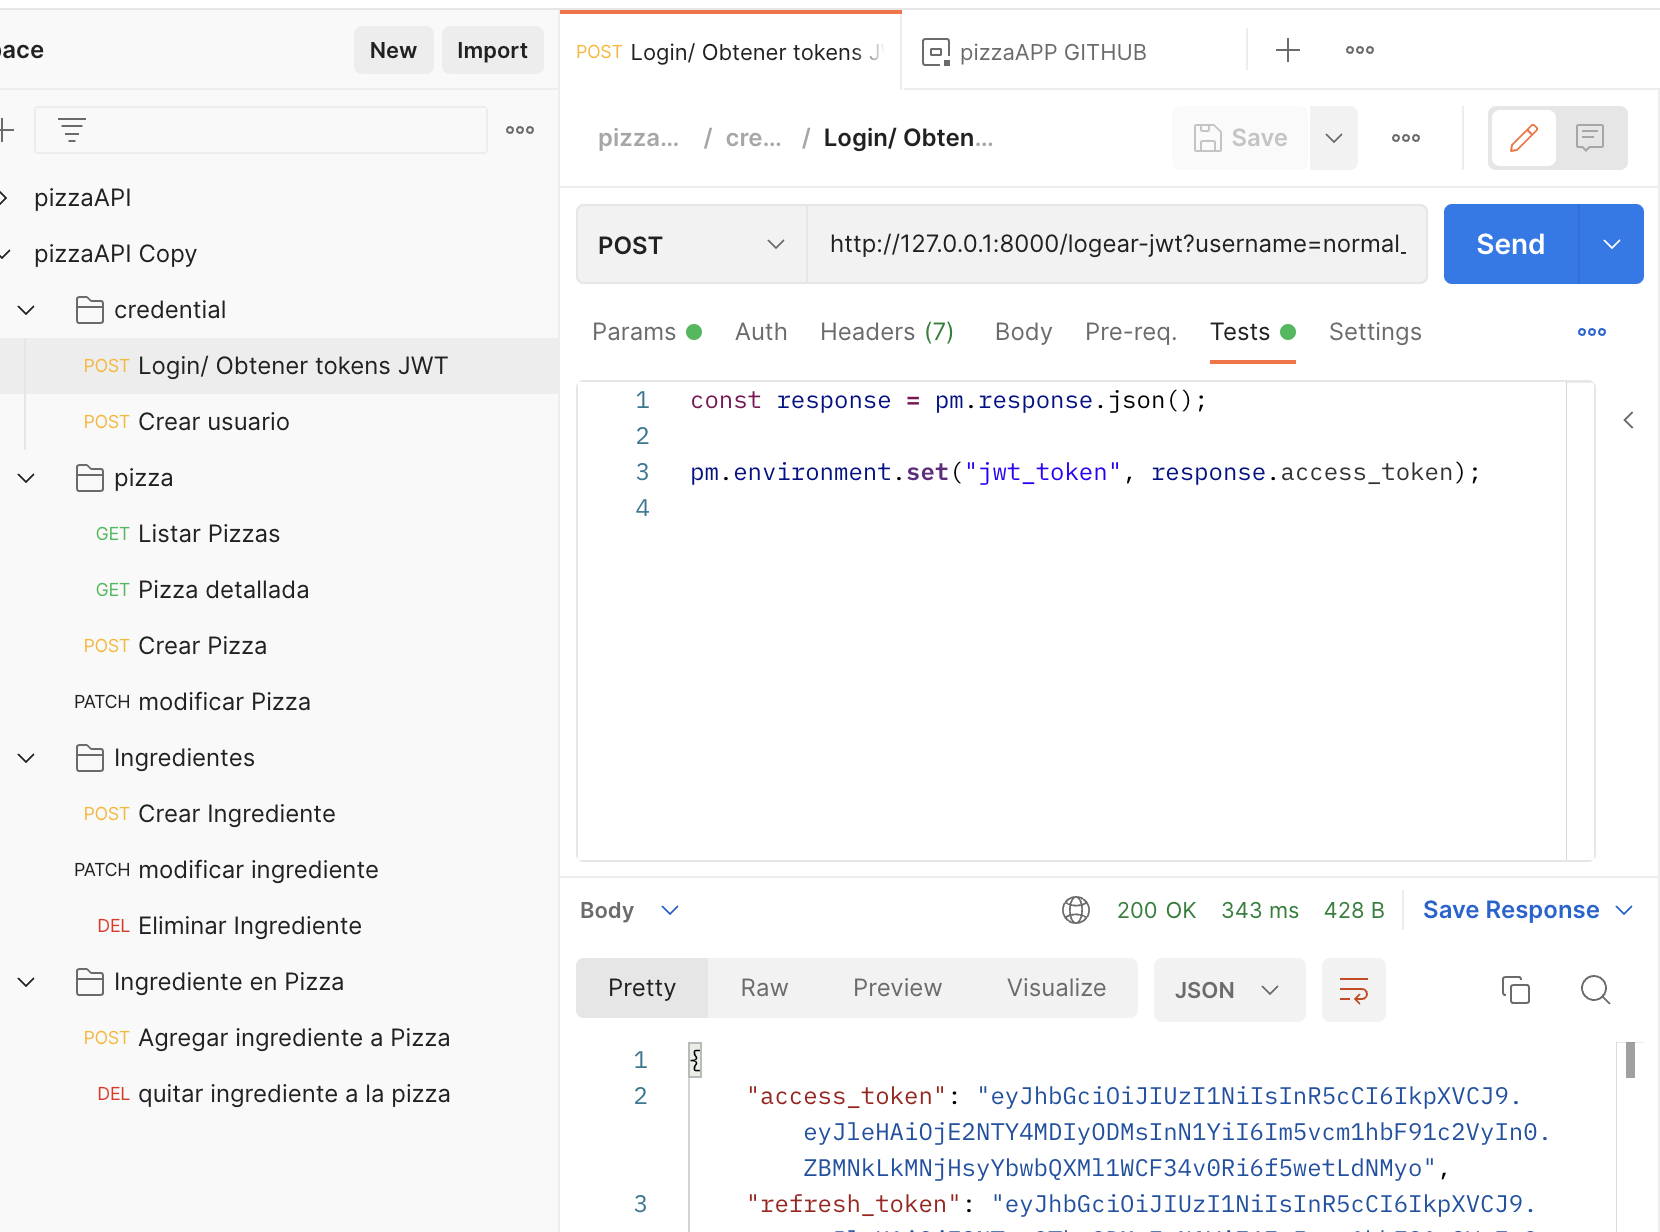The image size is (1660, 1232).
Task: Select the Login/ Obtener tokens open tab
Action: pos(731,52)
